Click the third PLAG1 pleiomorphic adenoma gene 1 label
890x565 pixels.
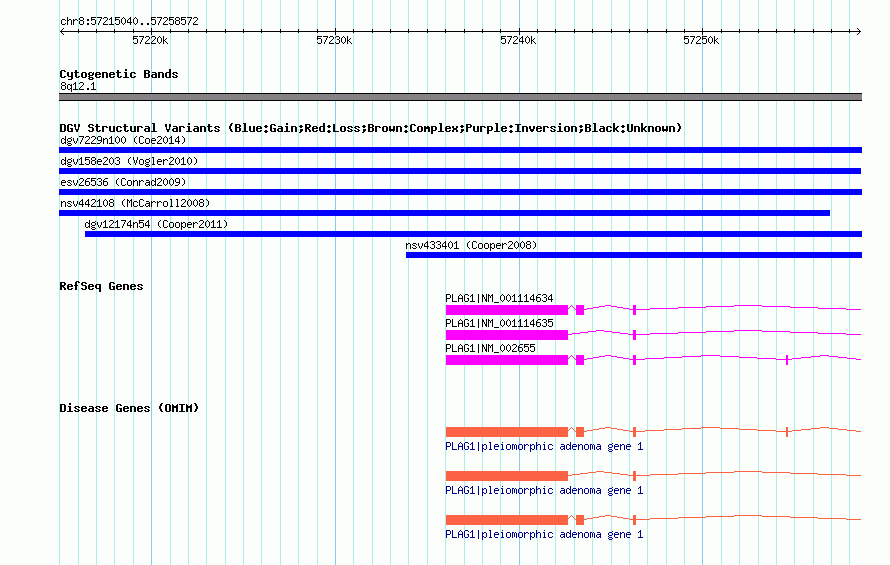[544, 534]
